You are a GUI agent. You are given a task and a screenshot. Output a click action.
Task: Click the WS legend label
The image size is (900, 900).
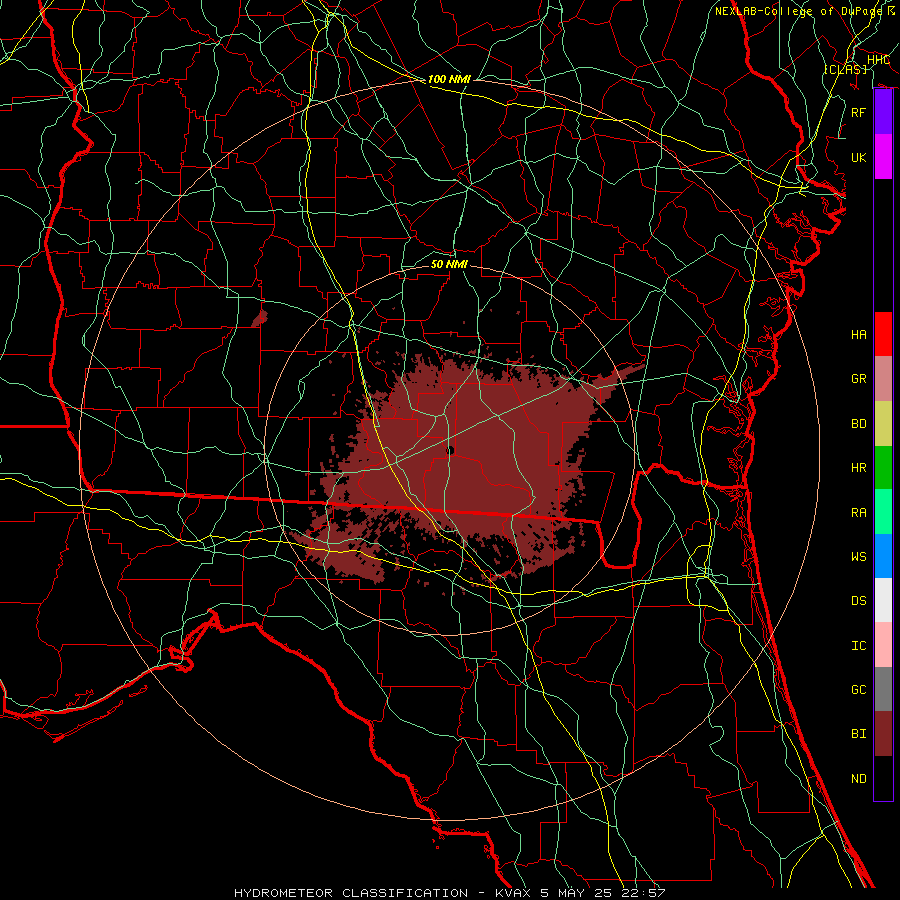click(859, 557)
